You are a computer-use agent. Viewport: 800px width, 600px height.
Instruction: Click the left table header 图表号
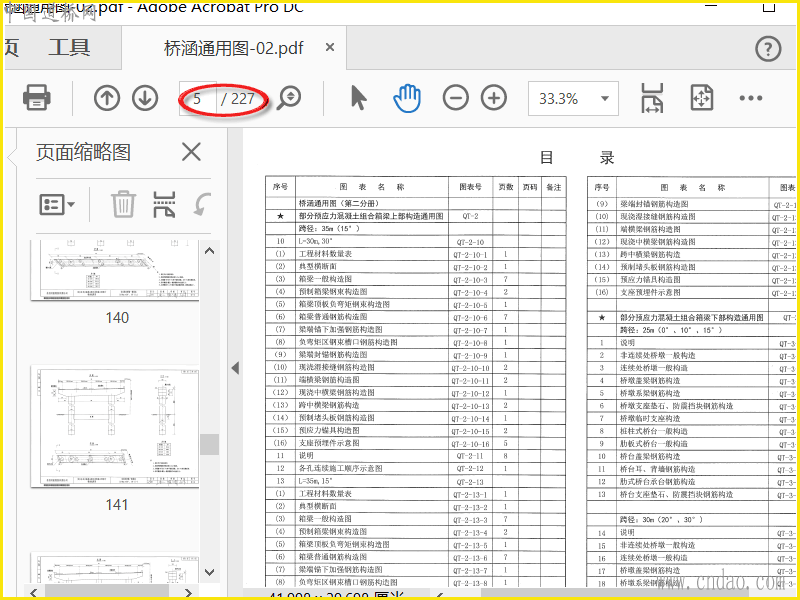pos(470,187)
